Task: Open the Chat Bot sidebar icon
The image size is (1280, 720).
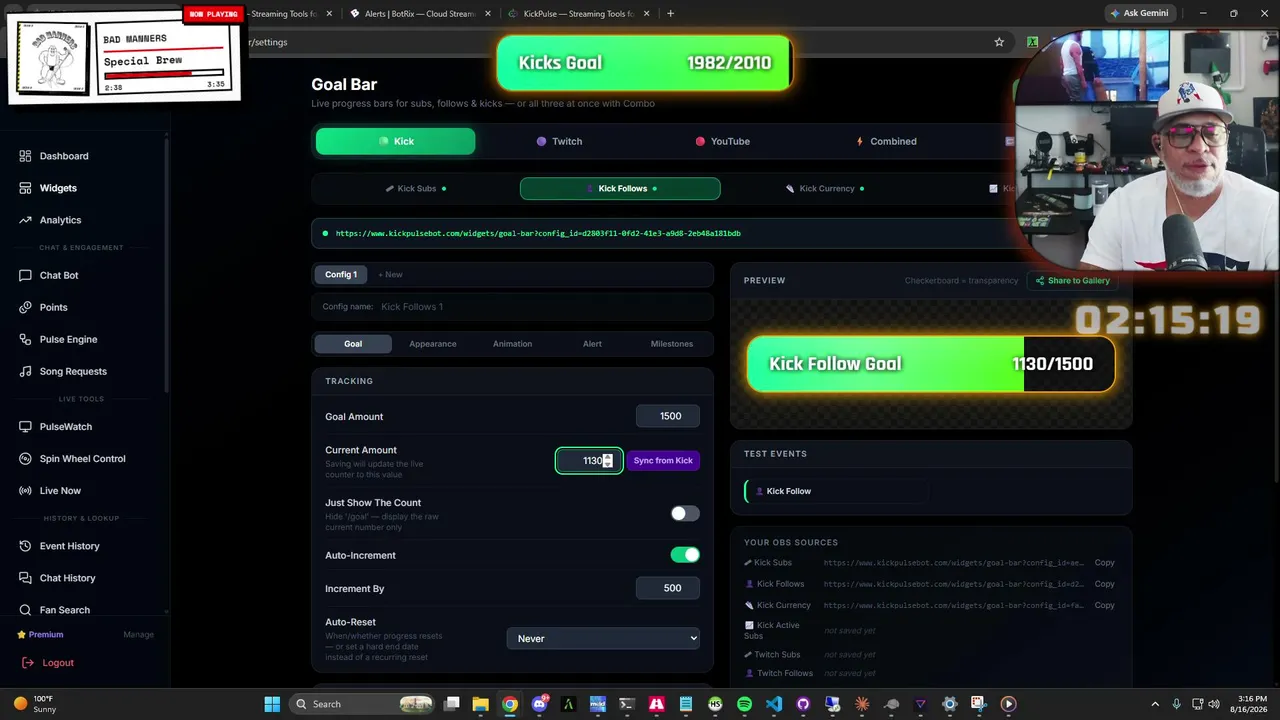Action: tap(25, 275)
